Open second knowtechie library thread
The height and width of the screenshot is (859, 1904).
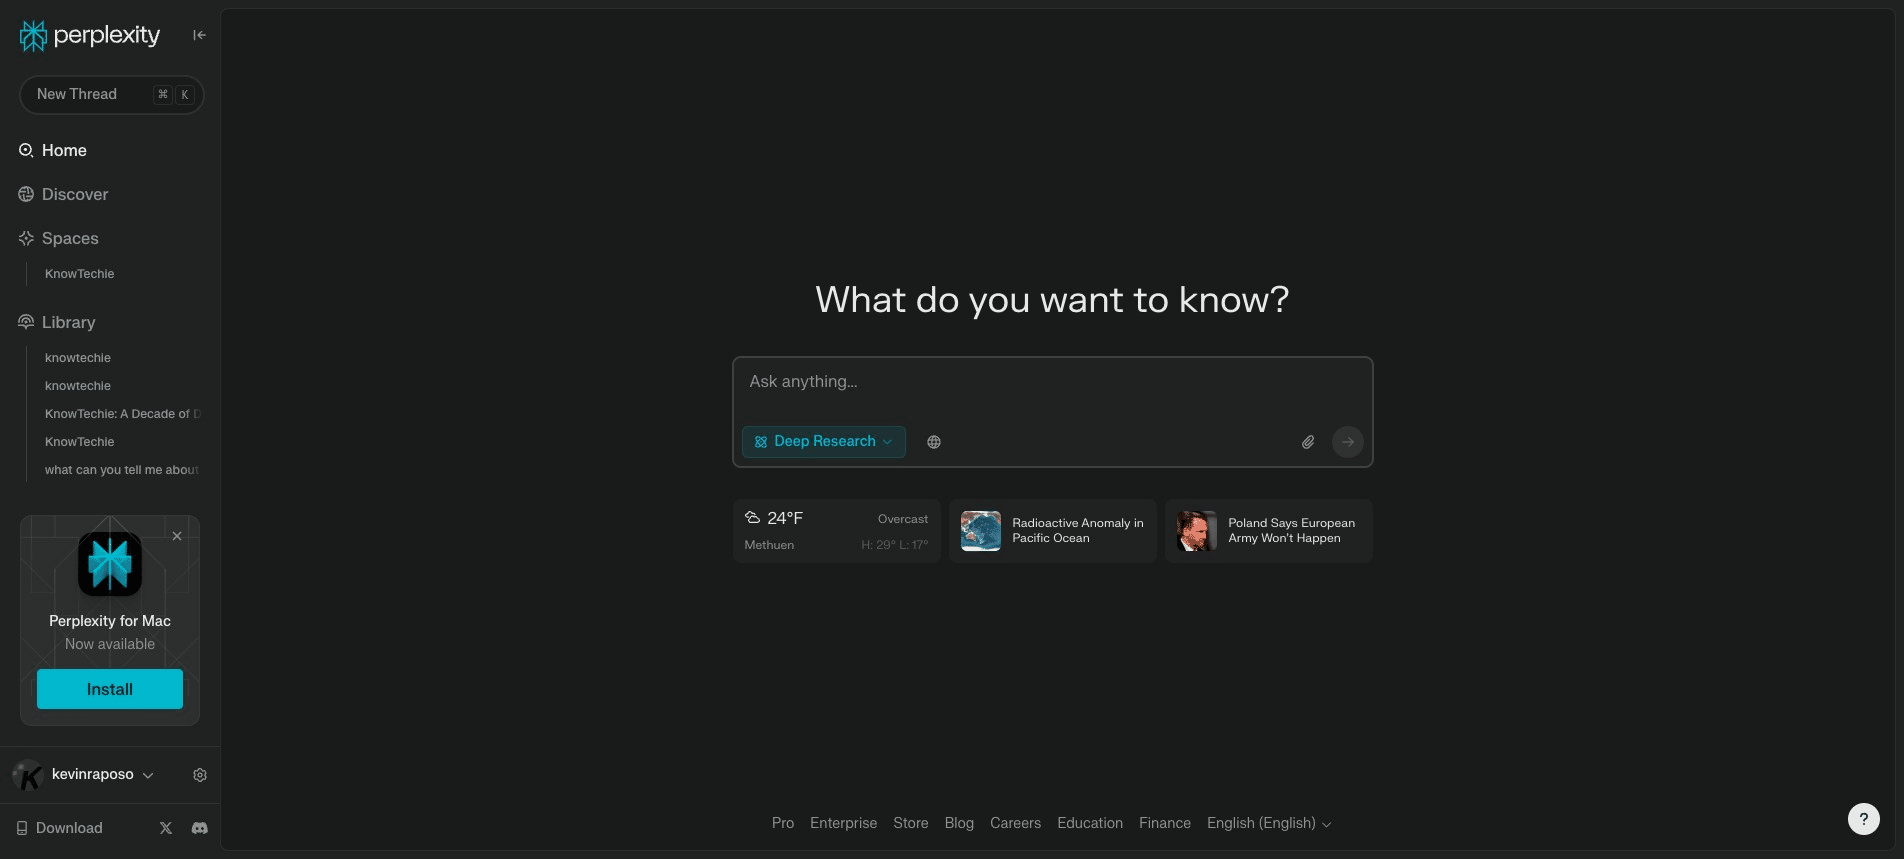pos(78,385)
